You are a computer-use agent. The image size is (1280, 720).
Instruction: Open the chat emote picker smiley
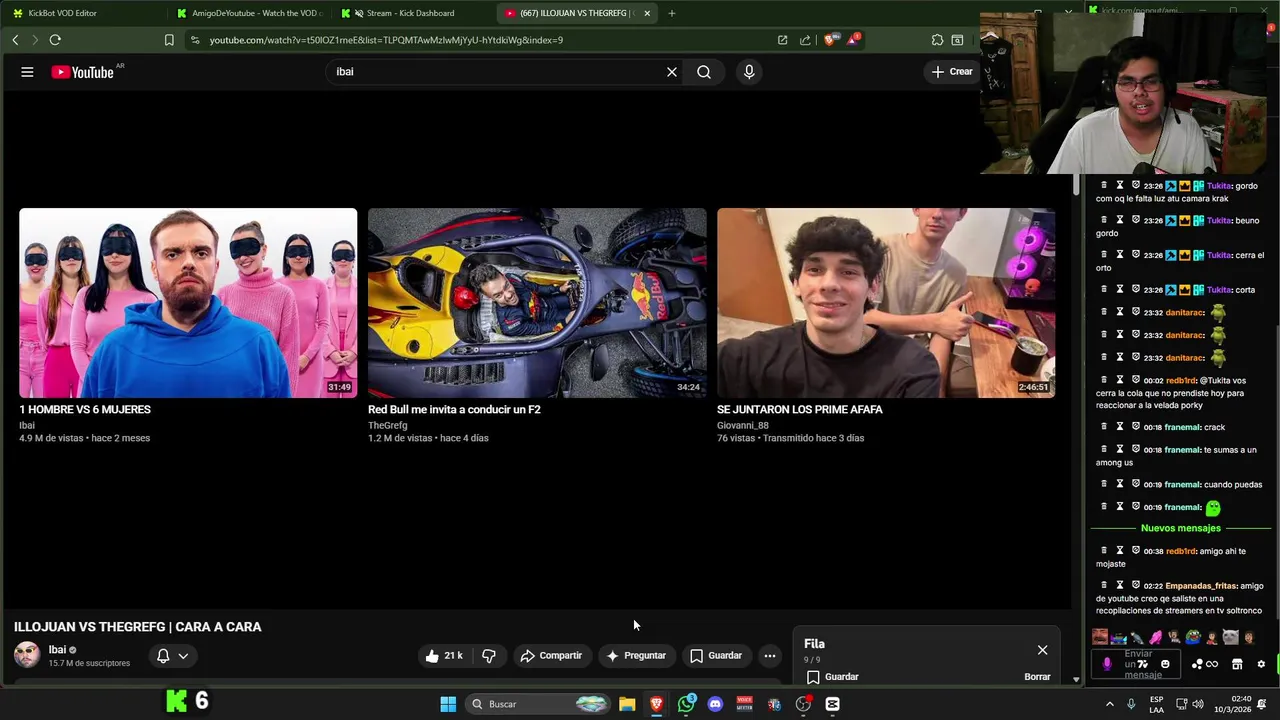tap(1165, 664)
